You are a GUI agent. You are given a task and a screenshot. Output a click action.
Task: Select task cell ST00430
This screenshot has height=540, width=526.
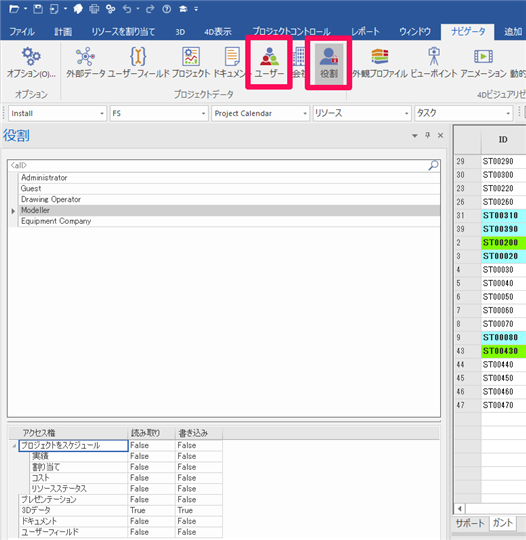click(503, 351)
